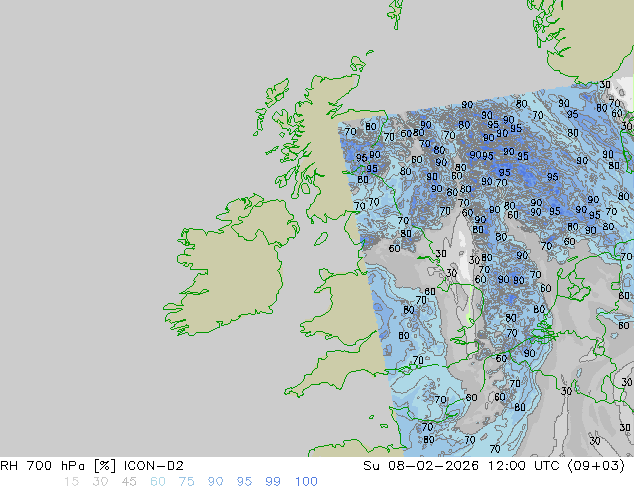Select the legend value "99"
Image resolution: width=634 pixels, height=490 pixels.
273,482
